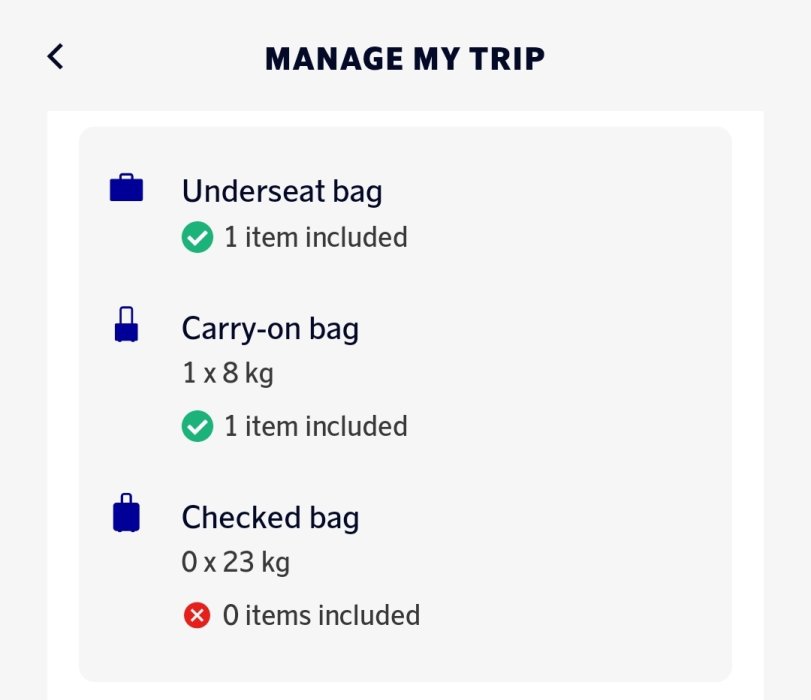Viewport: 811px width, 700px height.
Task: Click the Carry-on bag trolley icon
Action: tap(126, 325)
